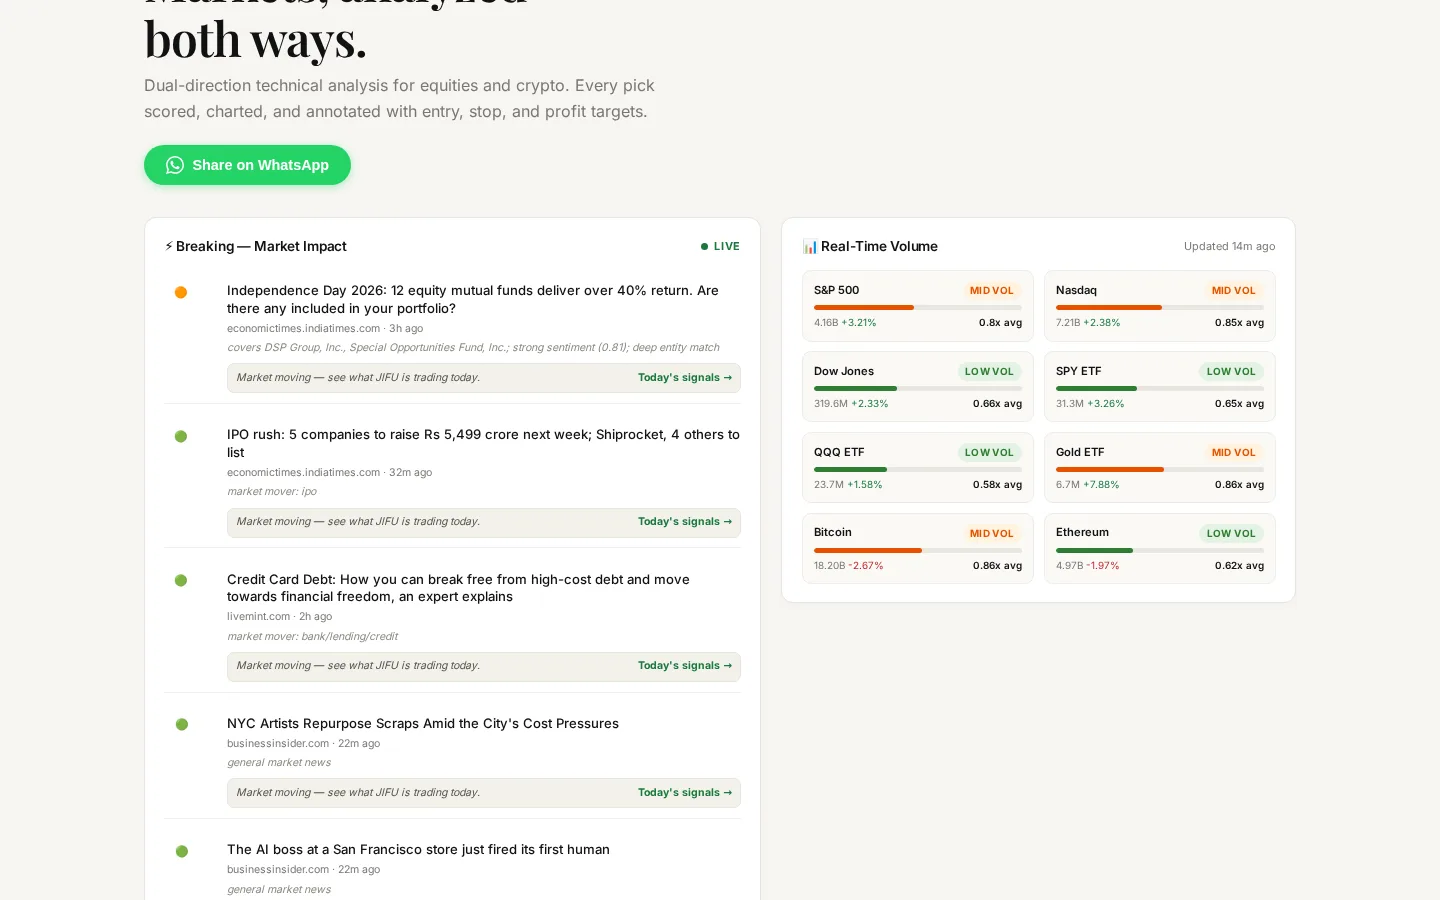This screenshot has height=900, width=1440.
Task: Click the "market mover: bank/lending/credit" tag text
Action: [x=313, y=636]
